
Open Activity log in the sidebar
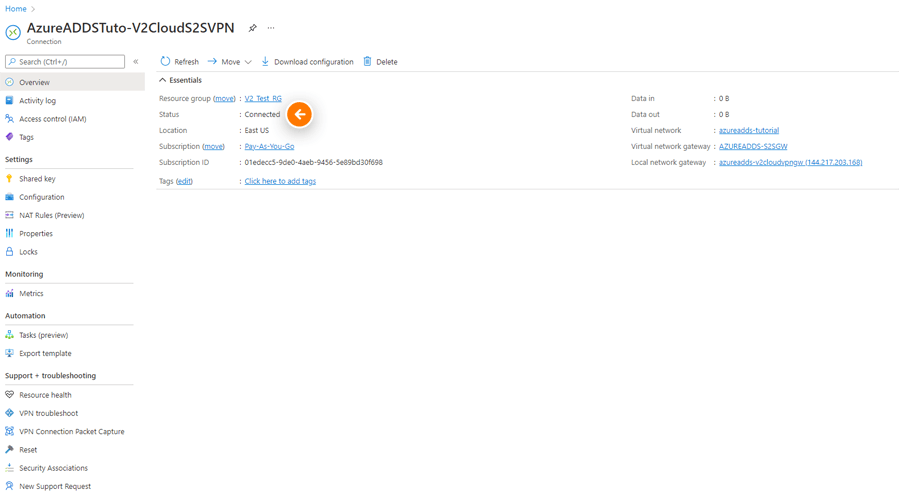pyautogui.click(x=37, y=100)
